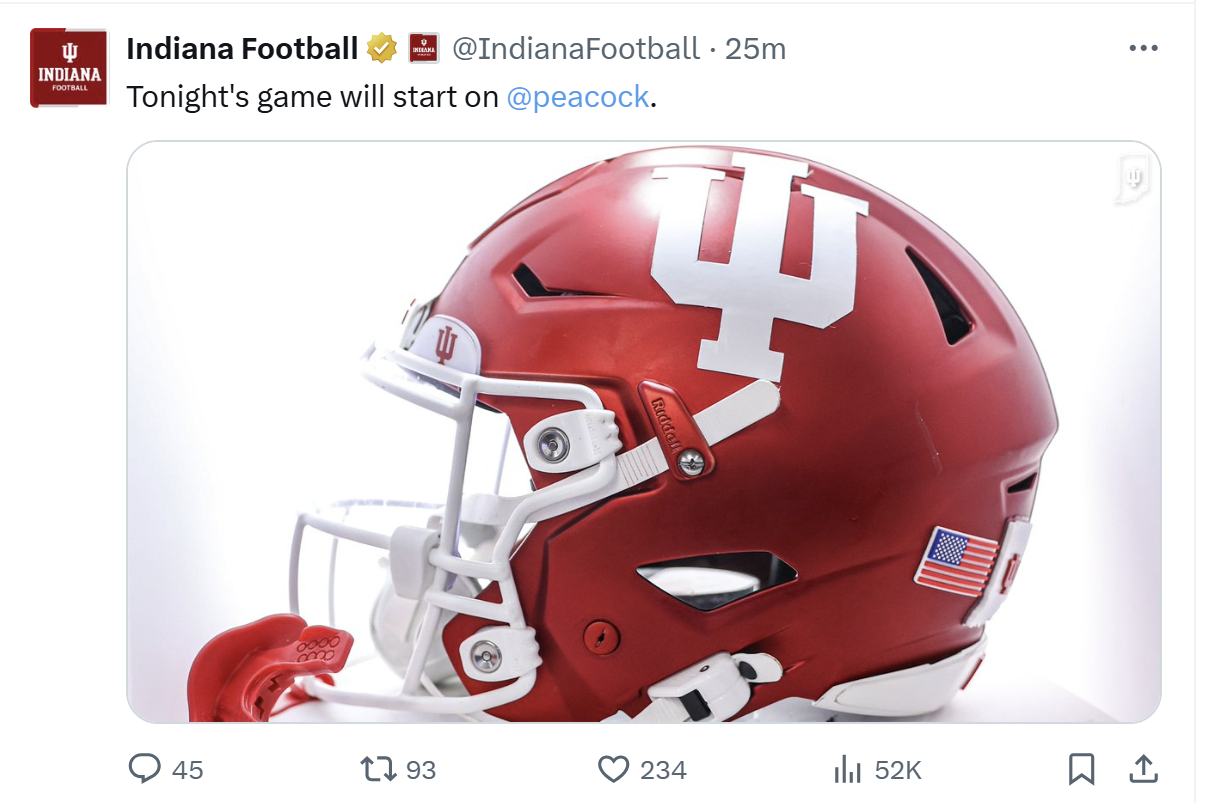The width and height of the screenshot is (1224, 803).
Task: Click the 234 likes count
Action: coord(663,770)
